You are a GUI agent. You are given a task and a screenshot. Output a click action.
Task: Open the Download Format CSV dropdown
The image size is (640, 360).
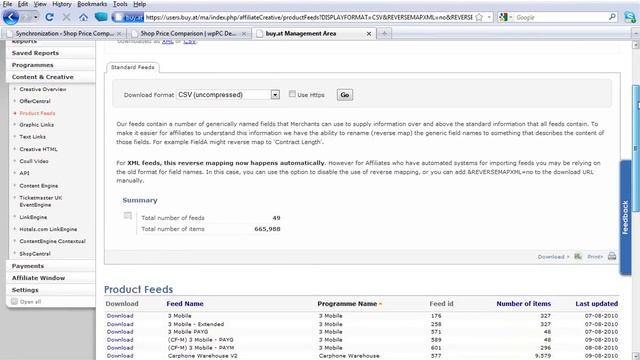(228, 95)
